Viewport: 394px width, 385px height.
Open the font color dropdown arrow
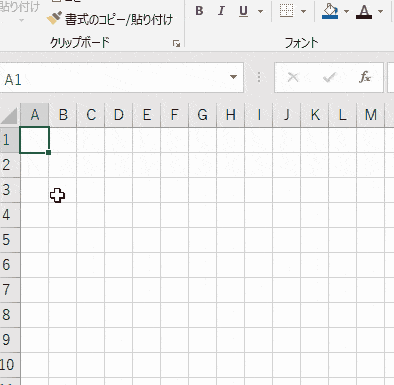pos(380,11)
